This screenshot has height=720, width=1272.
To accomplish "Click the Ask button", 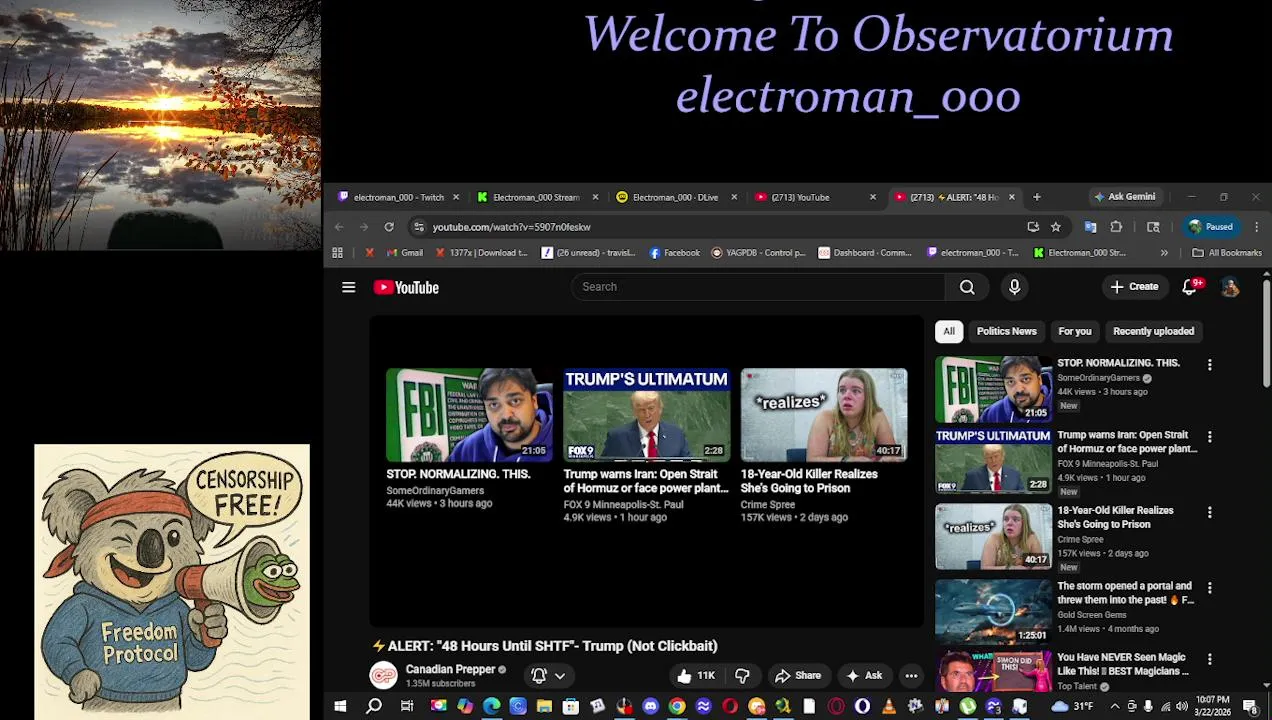I will click(864, 676).
